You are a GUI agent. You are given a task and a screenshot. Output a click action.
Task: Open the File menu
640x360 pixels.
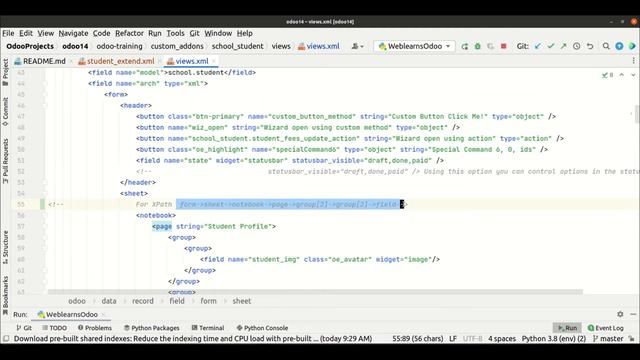pyautogui.click(x=8, y=33)
